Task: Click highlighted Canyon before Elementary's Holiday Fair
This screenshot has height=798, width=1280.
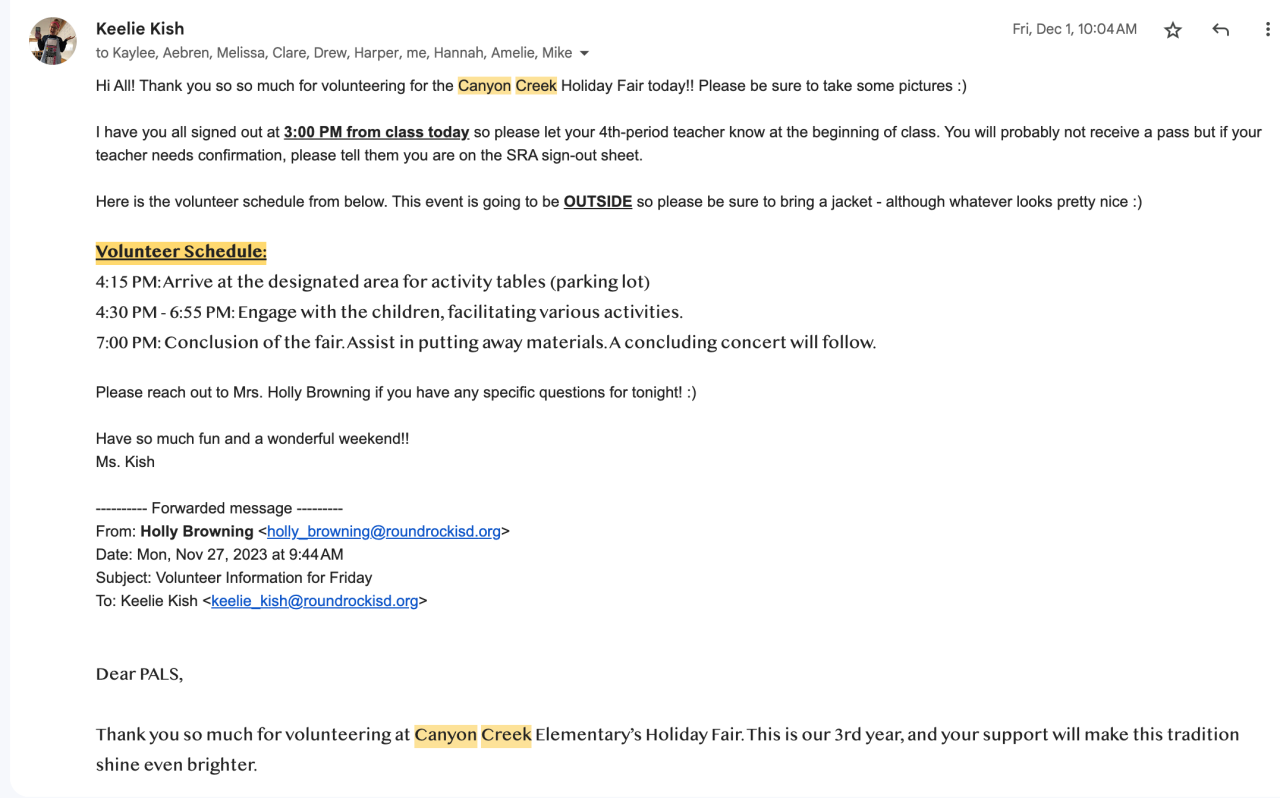Action: [445, 735]
